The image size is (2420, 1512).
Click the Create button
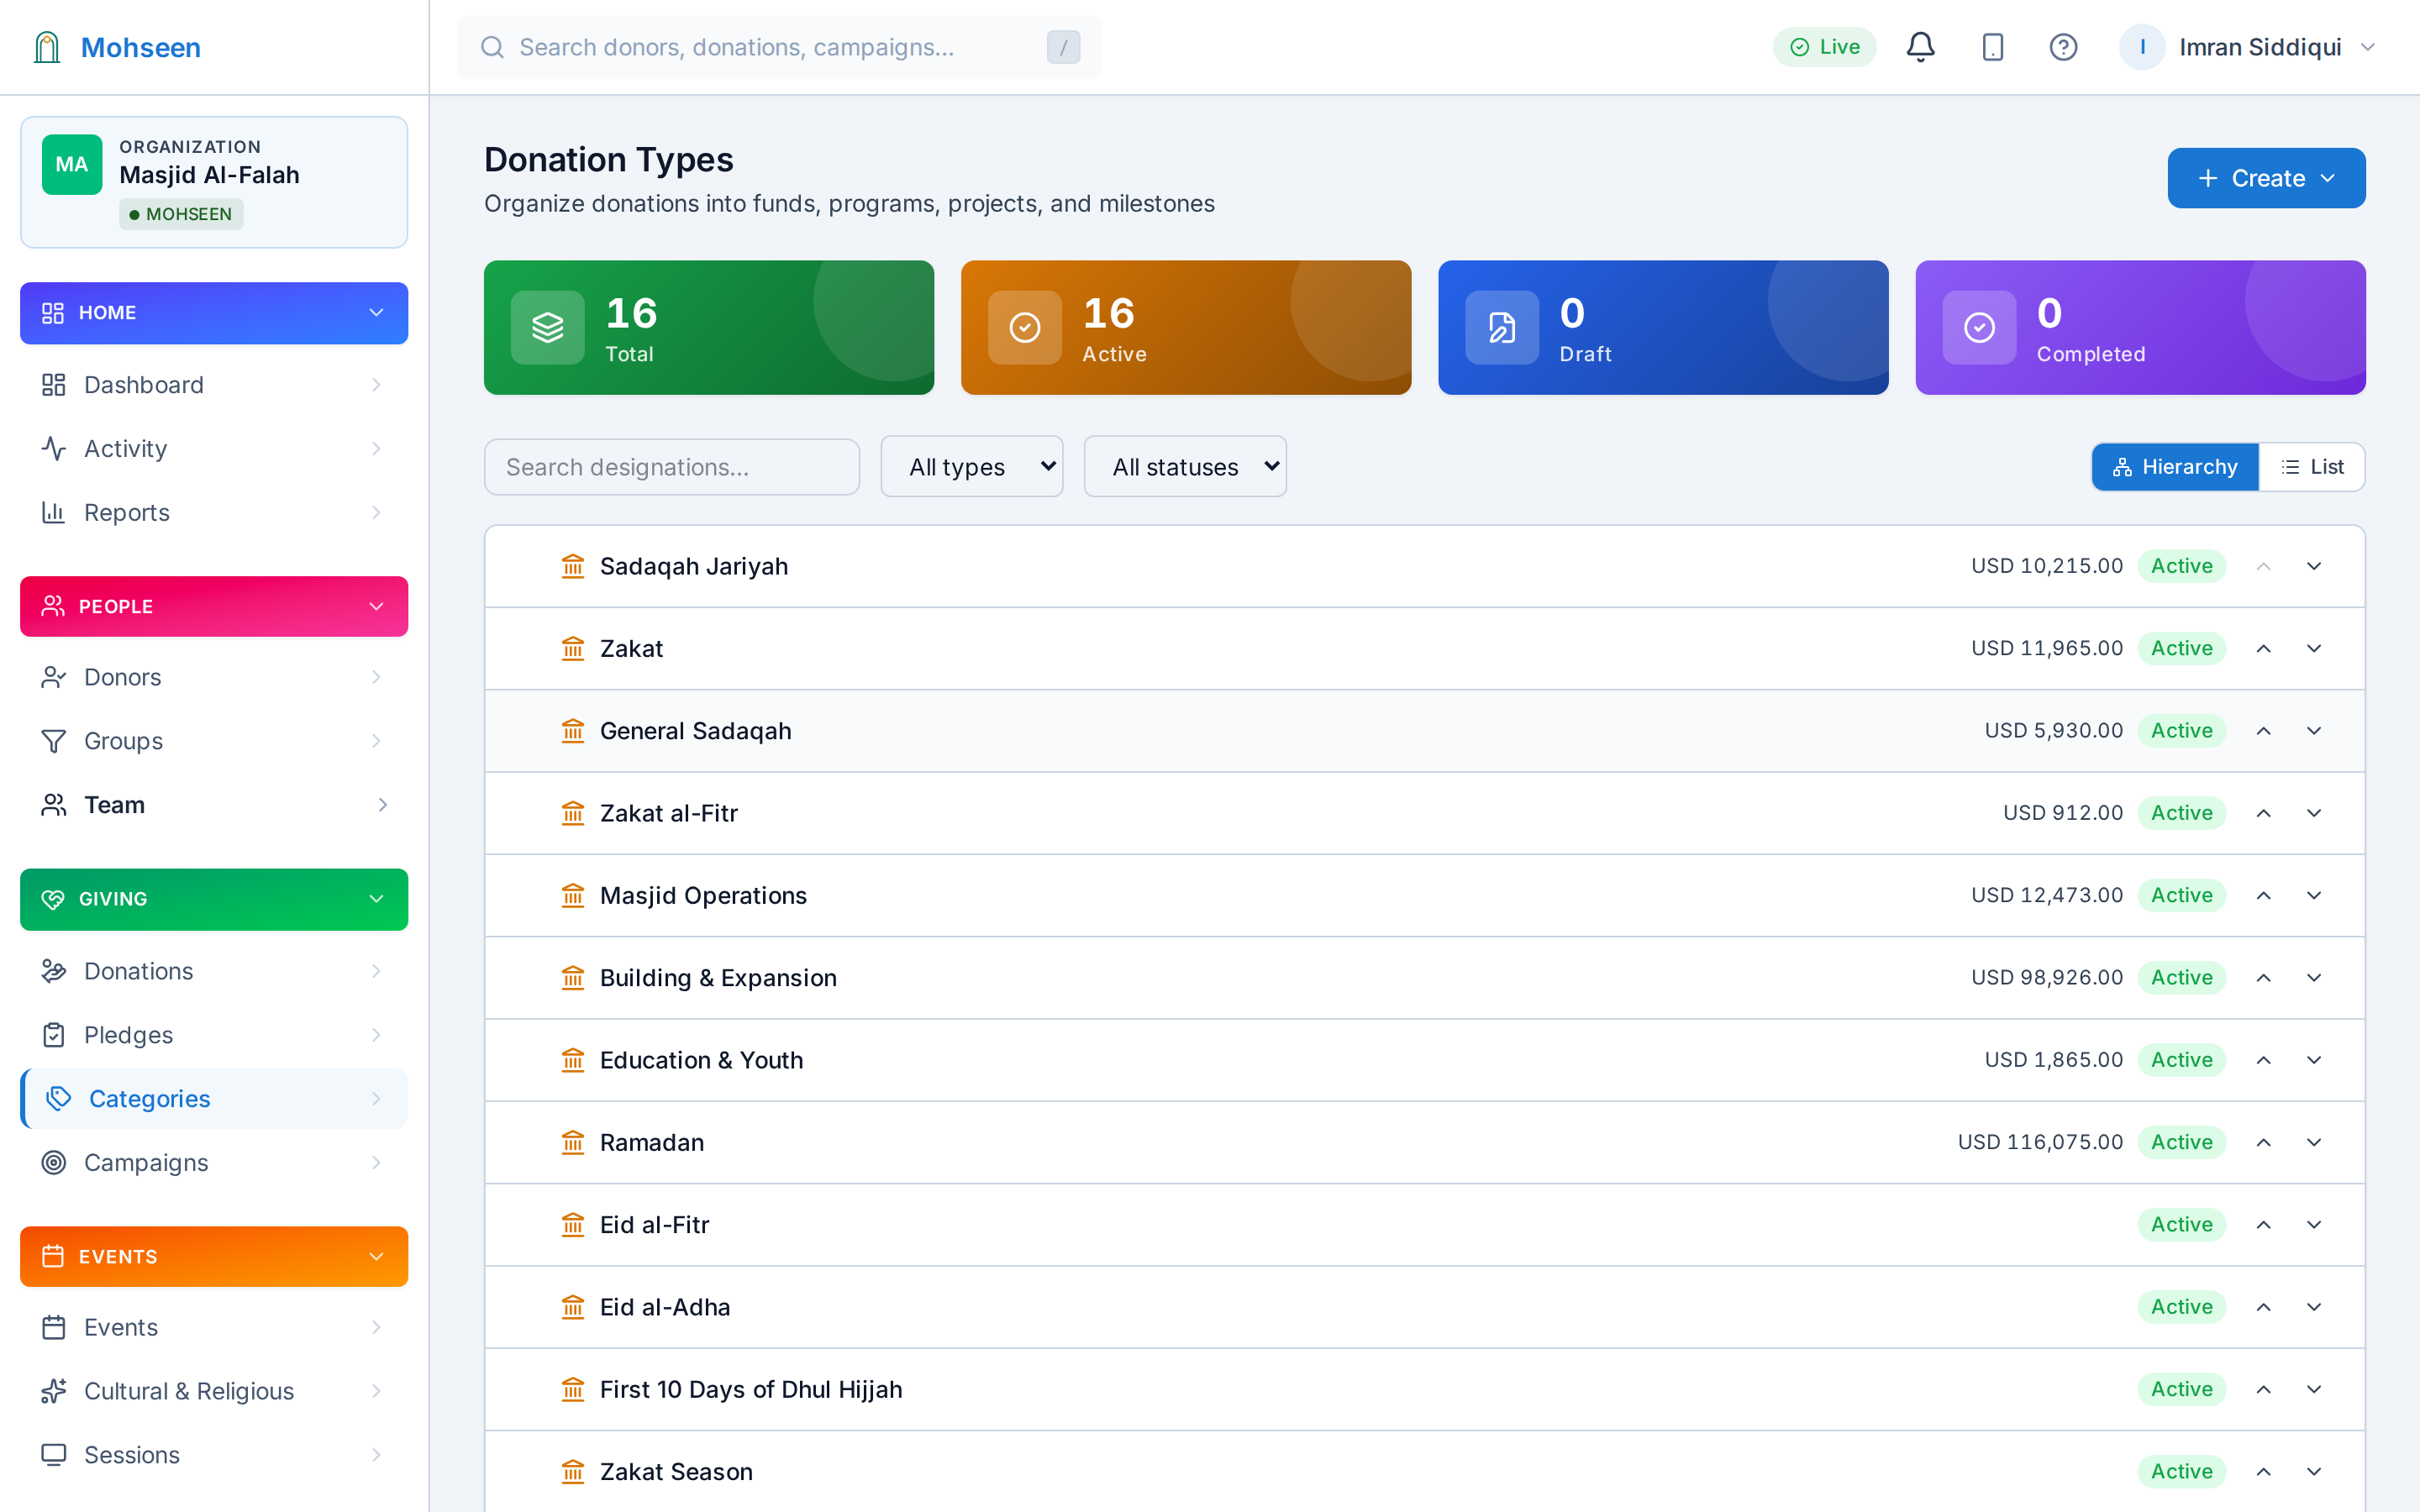pyautogui.click(x=2266, y=178)
